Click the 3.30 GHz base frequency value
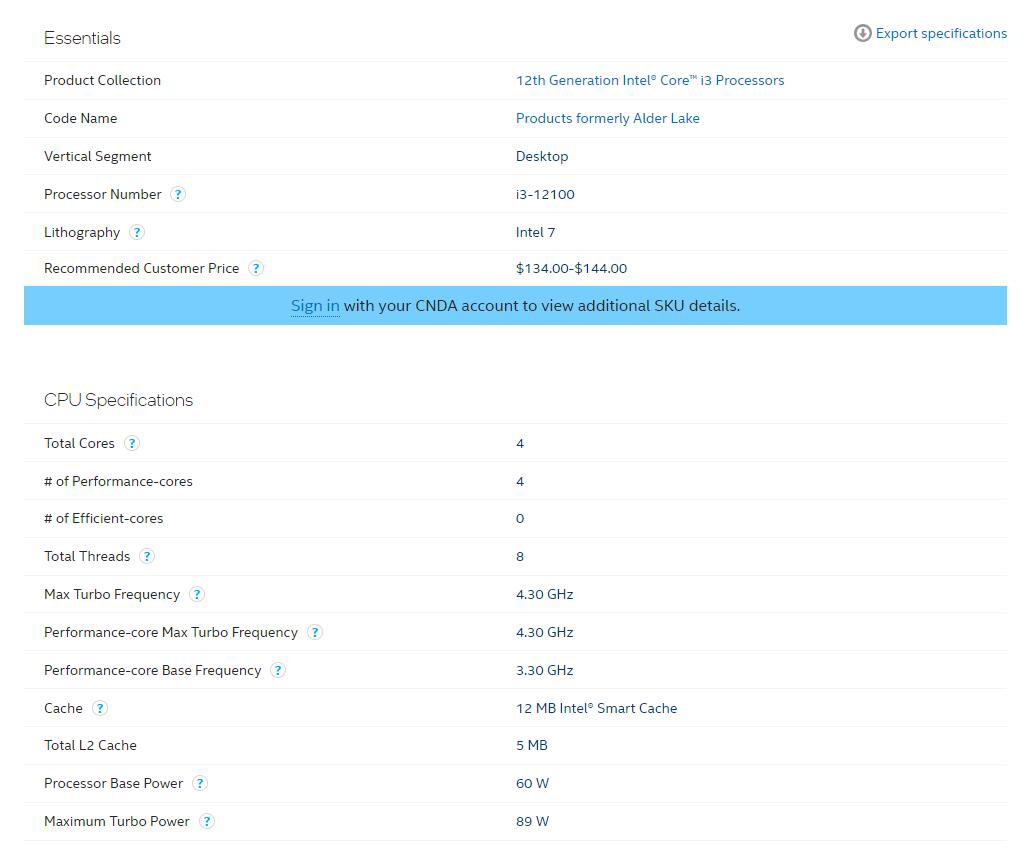Image resolution: width=1029 pixels, height=864 pixels. pyautogui.click(x=545, y=670)
